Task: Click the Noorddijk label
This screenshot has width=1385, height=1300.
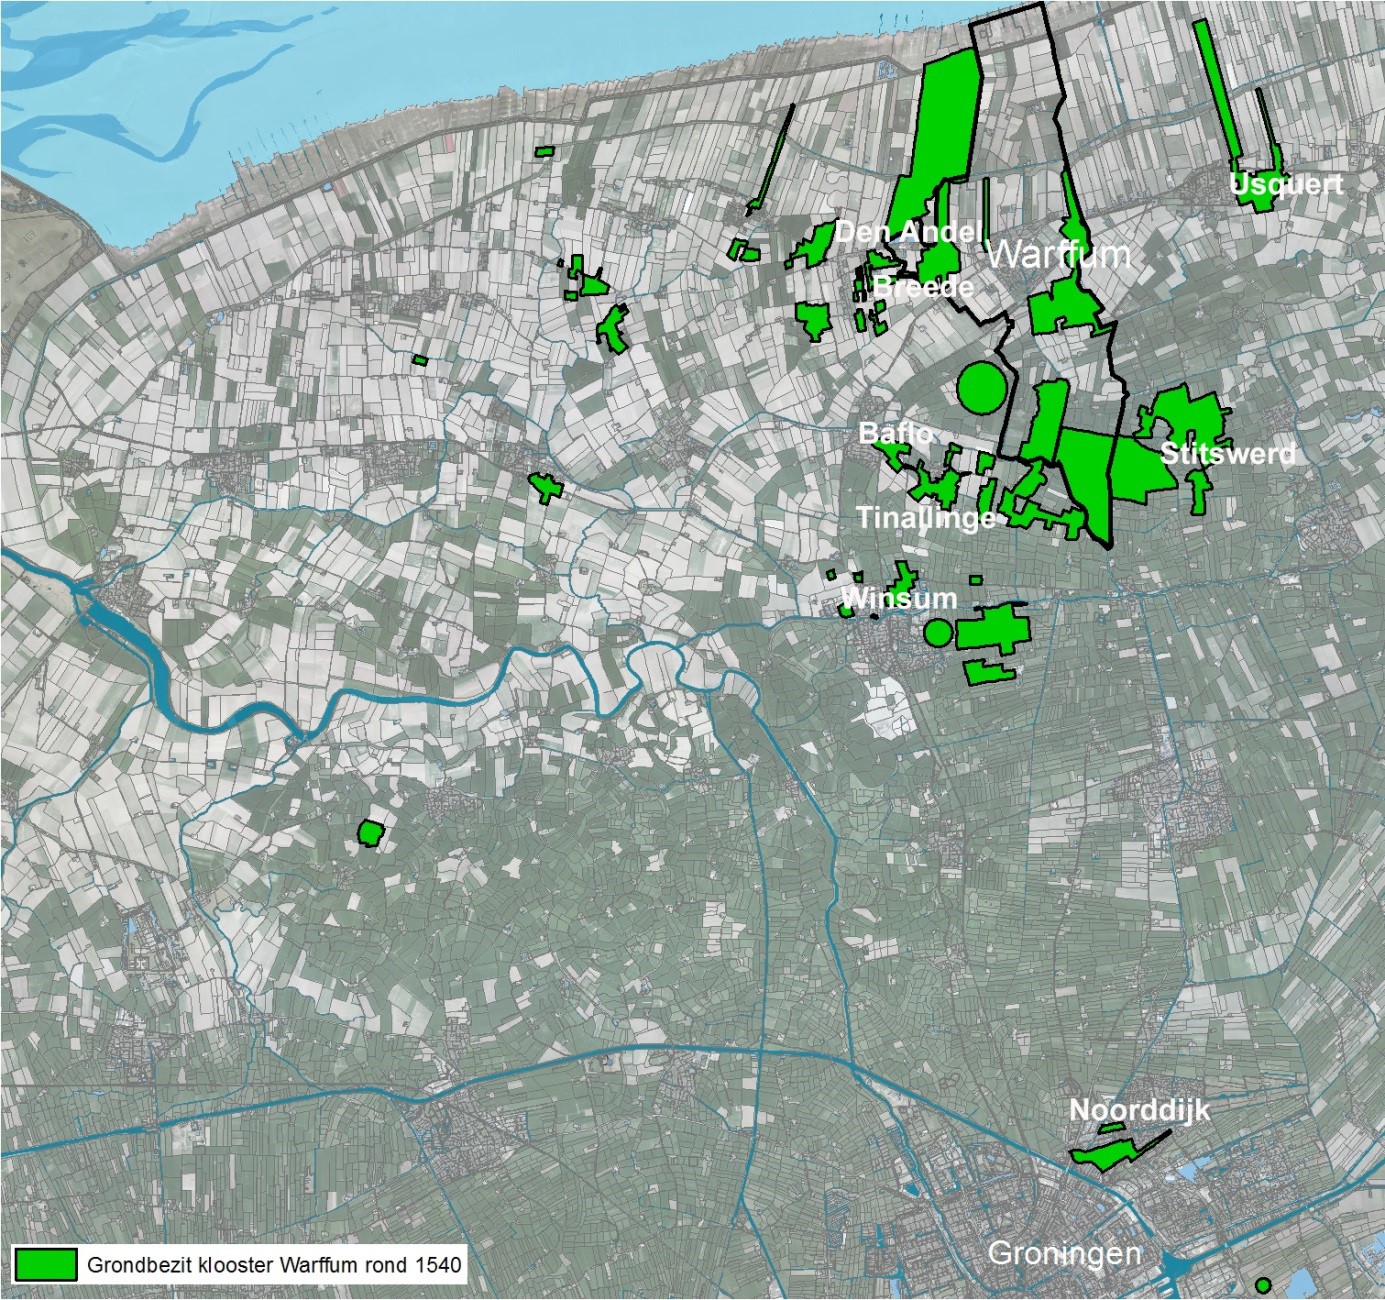Action: [x=1139, y=1110]
